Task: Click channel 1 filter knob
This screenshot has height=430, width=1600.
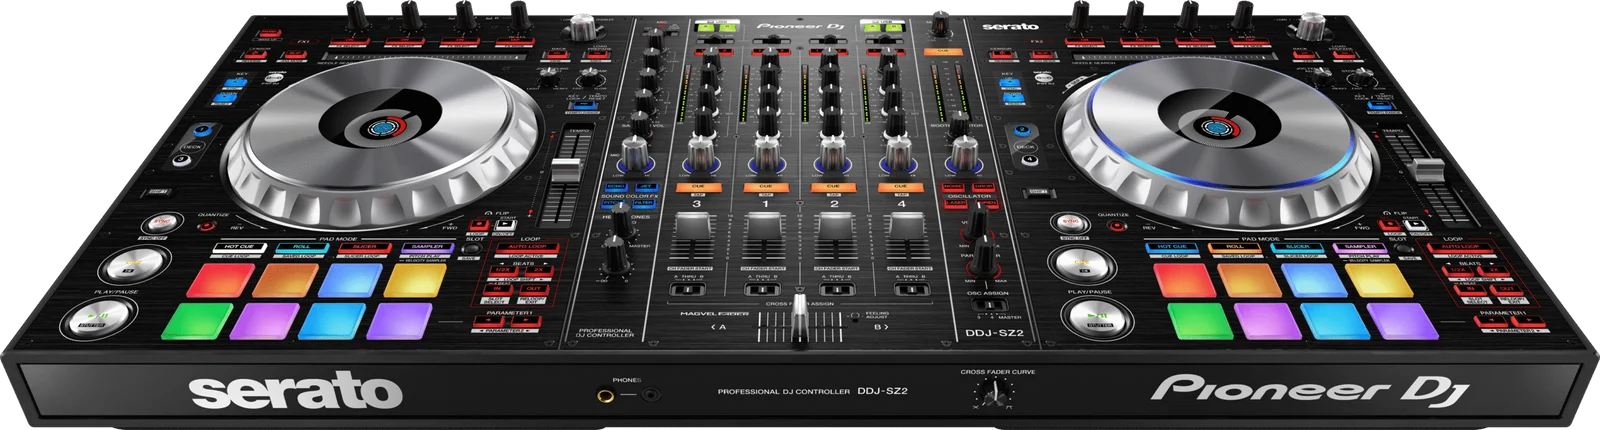Action: coord(766,155)
